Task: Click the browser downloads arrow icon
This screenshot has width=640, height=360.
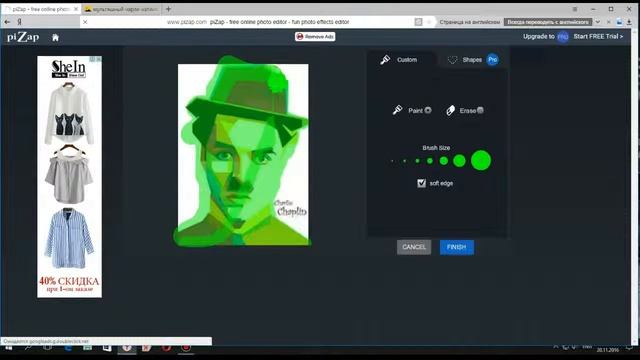Action: [629, 22]
